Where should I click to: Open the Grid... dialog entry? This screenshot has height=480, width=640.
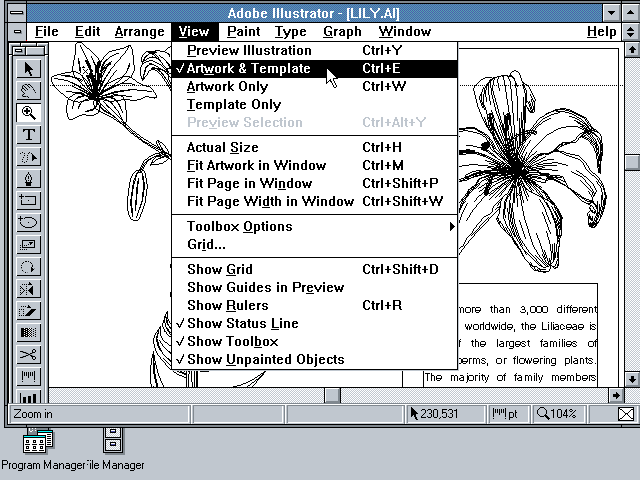(206, 244)
